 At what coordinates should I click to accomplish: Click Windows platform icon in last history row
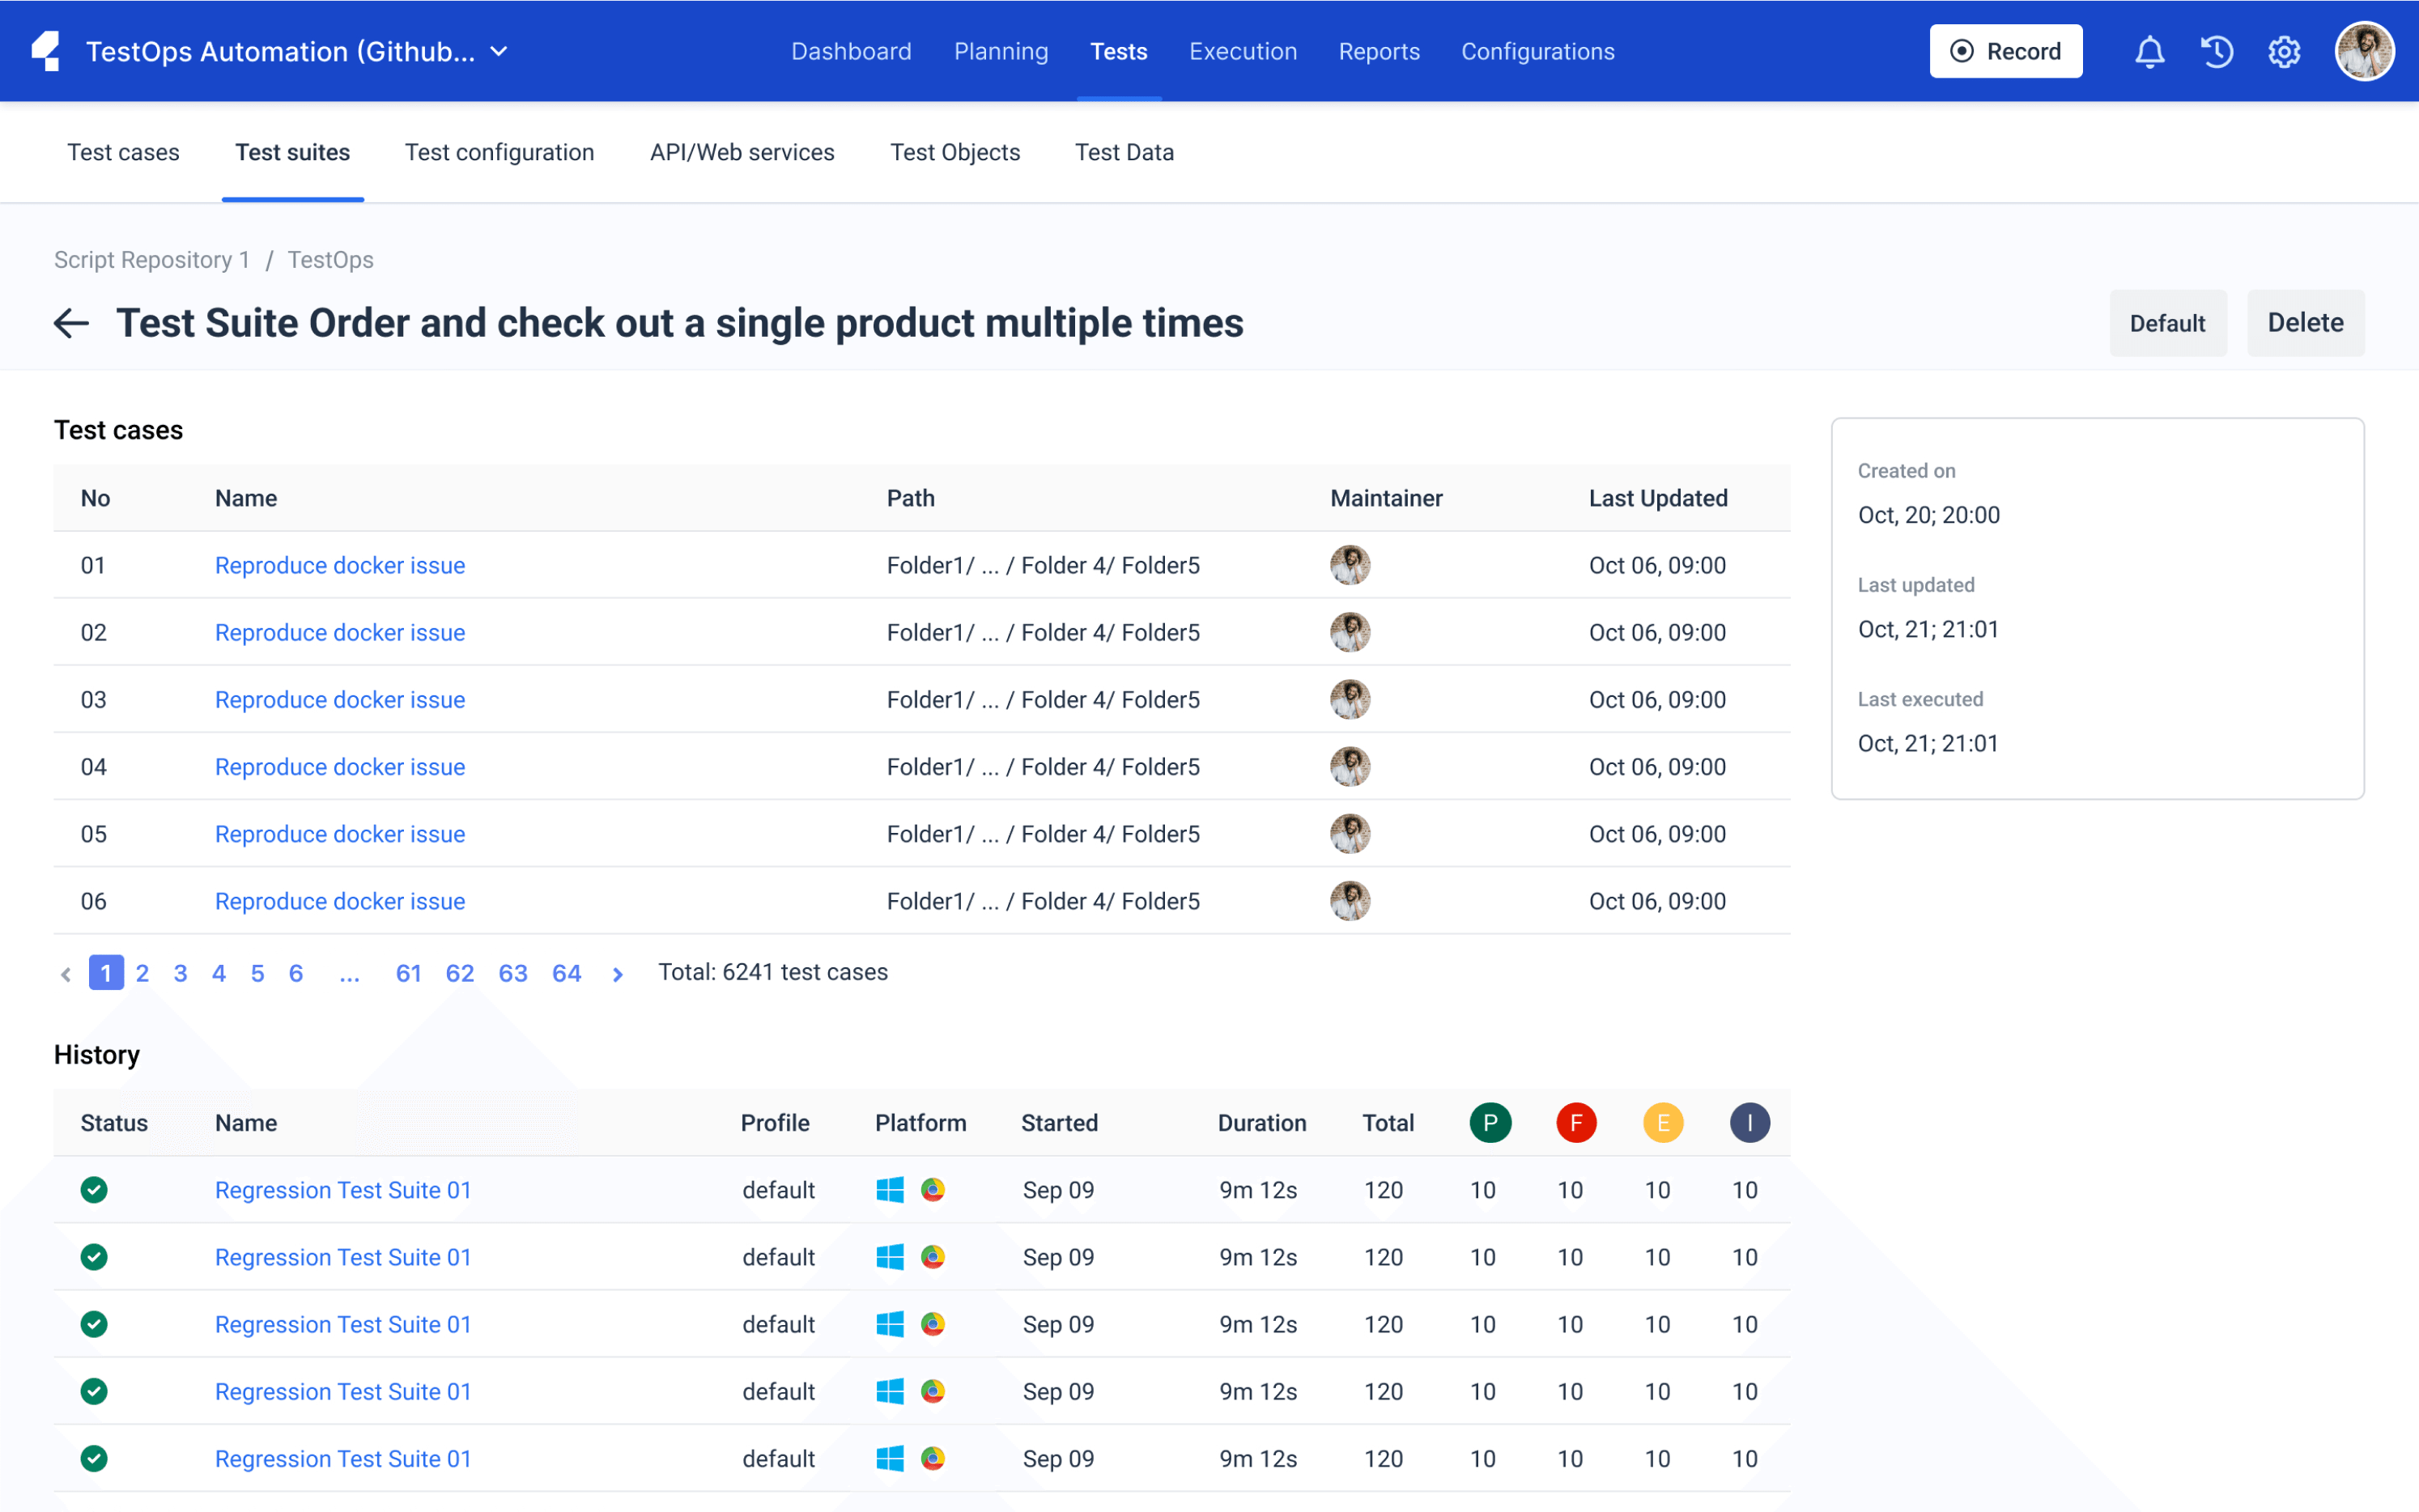click(x=889, y=1458)
